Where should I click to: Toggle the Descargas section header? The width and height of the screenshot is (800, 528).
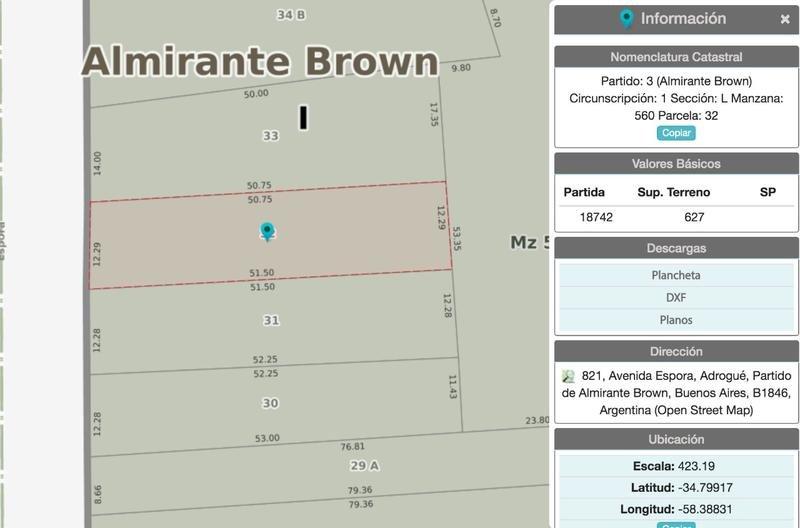676,248
